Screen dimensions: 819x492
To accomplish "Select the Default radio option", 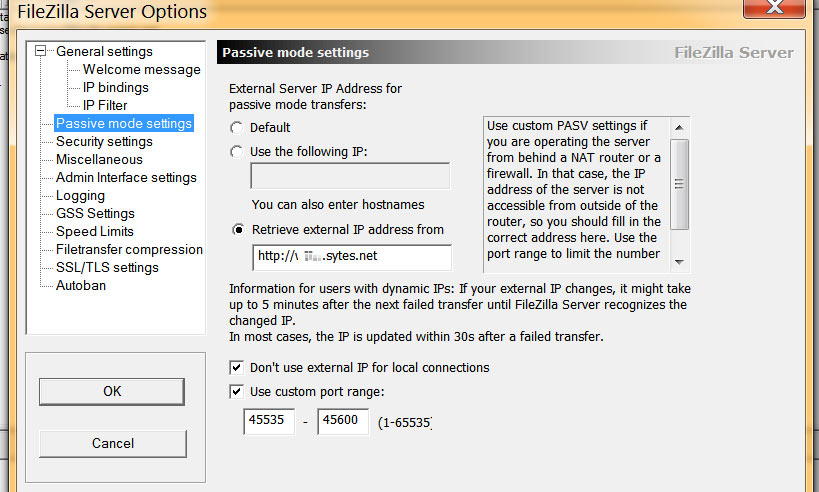I will click(237, 128).
